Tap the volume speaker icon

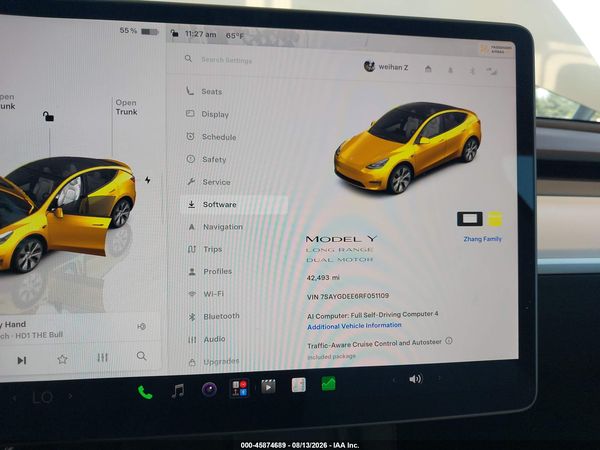point(416,379)
